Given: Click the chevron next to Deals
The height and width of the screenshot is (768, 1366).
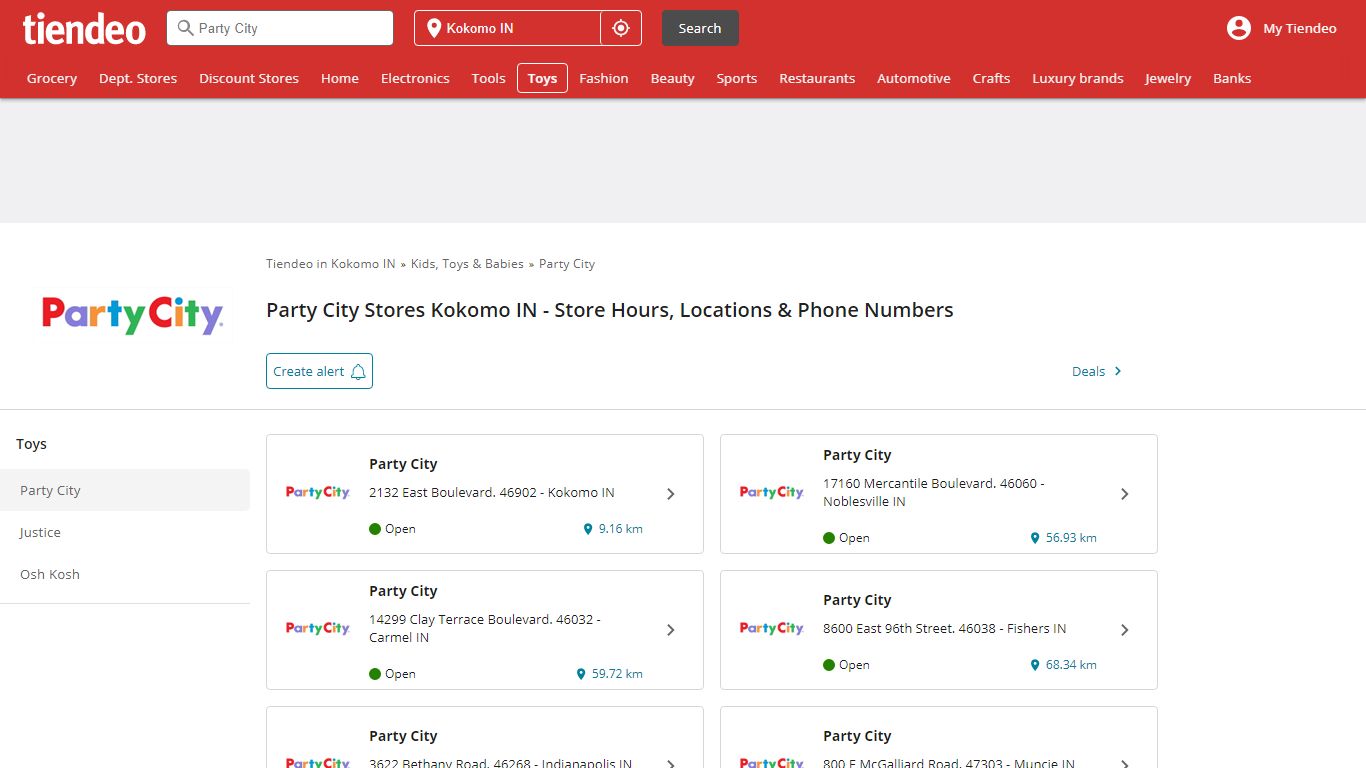Looking at the screenshot, I should [x=1118, y=371].
